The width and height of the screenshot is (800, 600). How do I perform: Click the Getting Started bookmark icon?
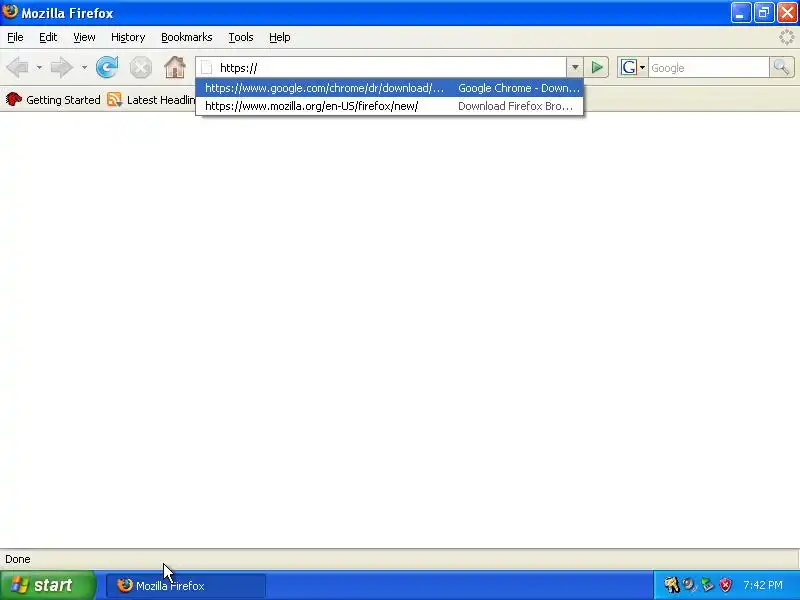click(14, 99)
